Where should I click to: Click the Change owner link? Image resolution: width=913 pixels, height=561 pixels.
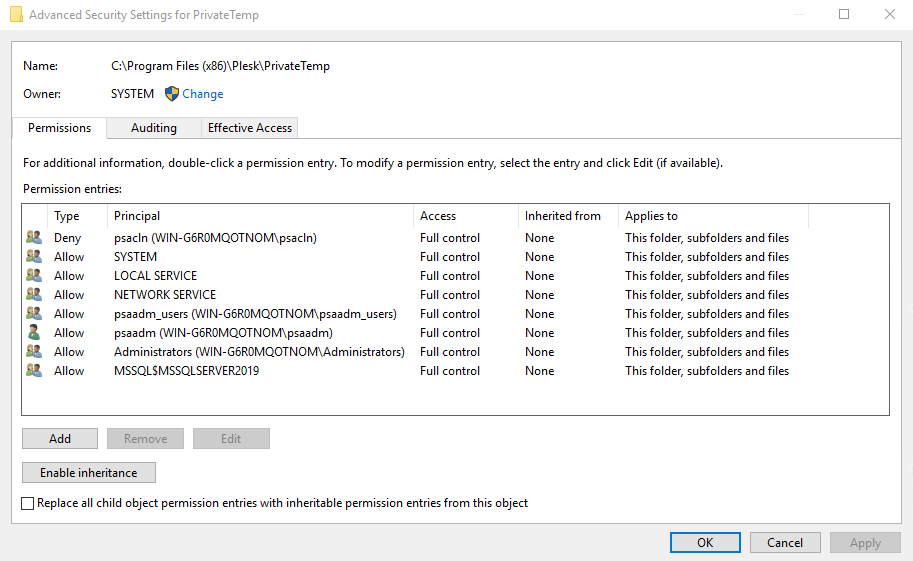click(203, 94)
